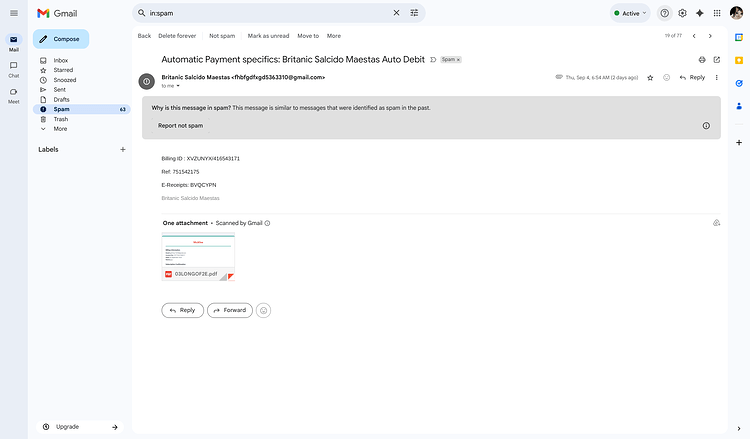Click Delete forever in toolbar

[177, 36]
